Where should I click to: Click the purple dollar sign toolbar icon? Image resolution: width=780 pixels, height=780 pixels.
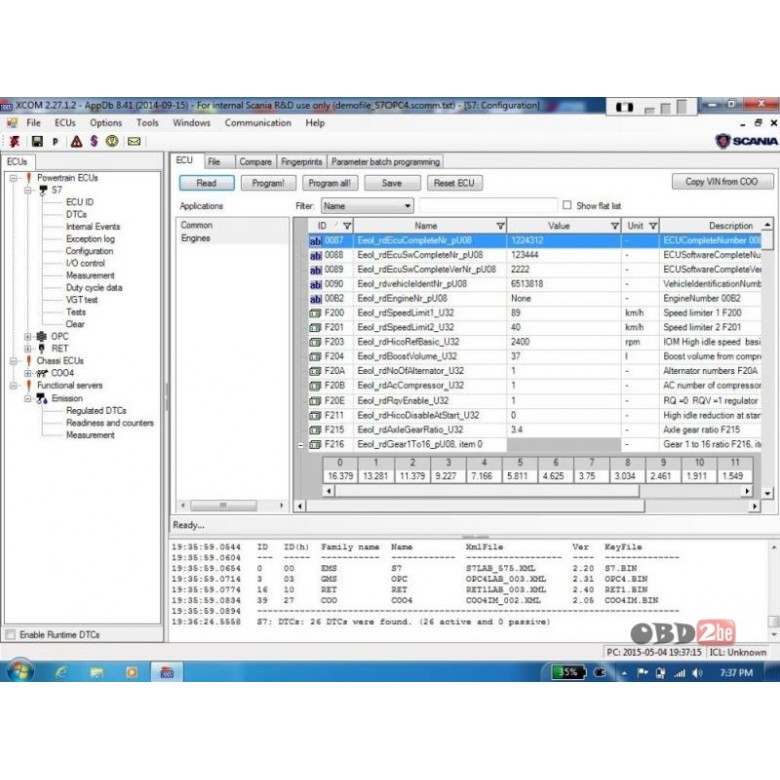pos(94,141)
